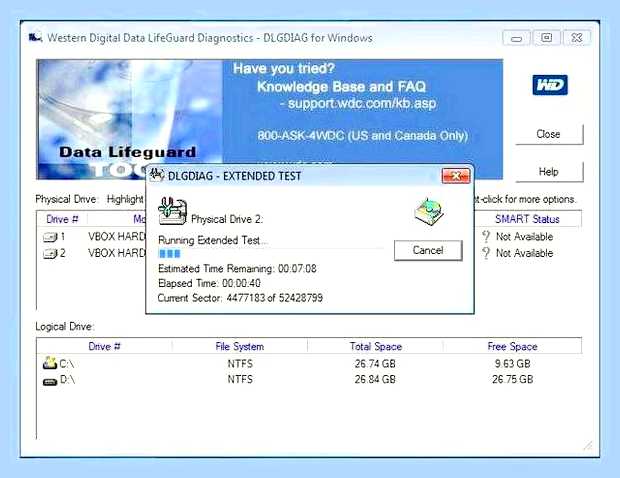
Task: Click the extended test progress bar
Action: pyautogui.click(x=271, y=253)
